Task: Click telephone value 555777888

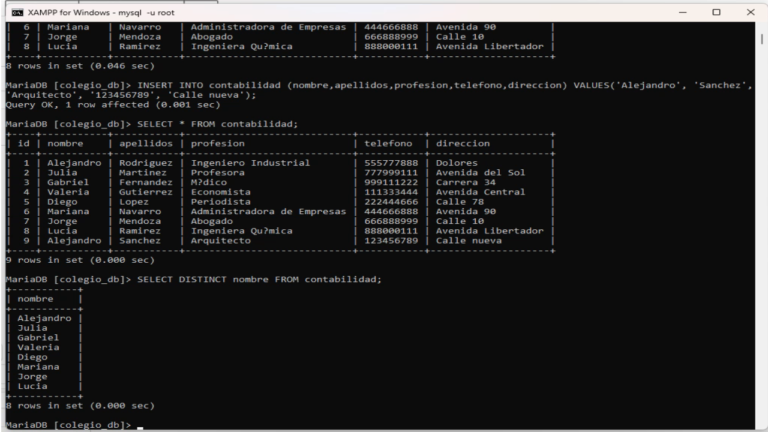Action: [x=391, y=163]
